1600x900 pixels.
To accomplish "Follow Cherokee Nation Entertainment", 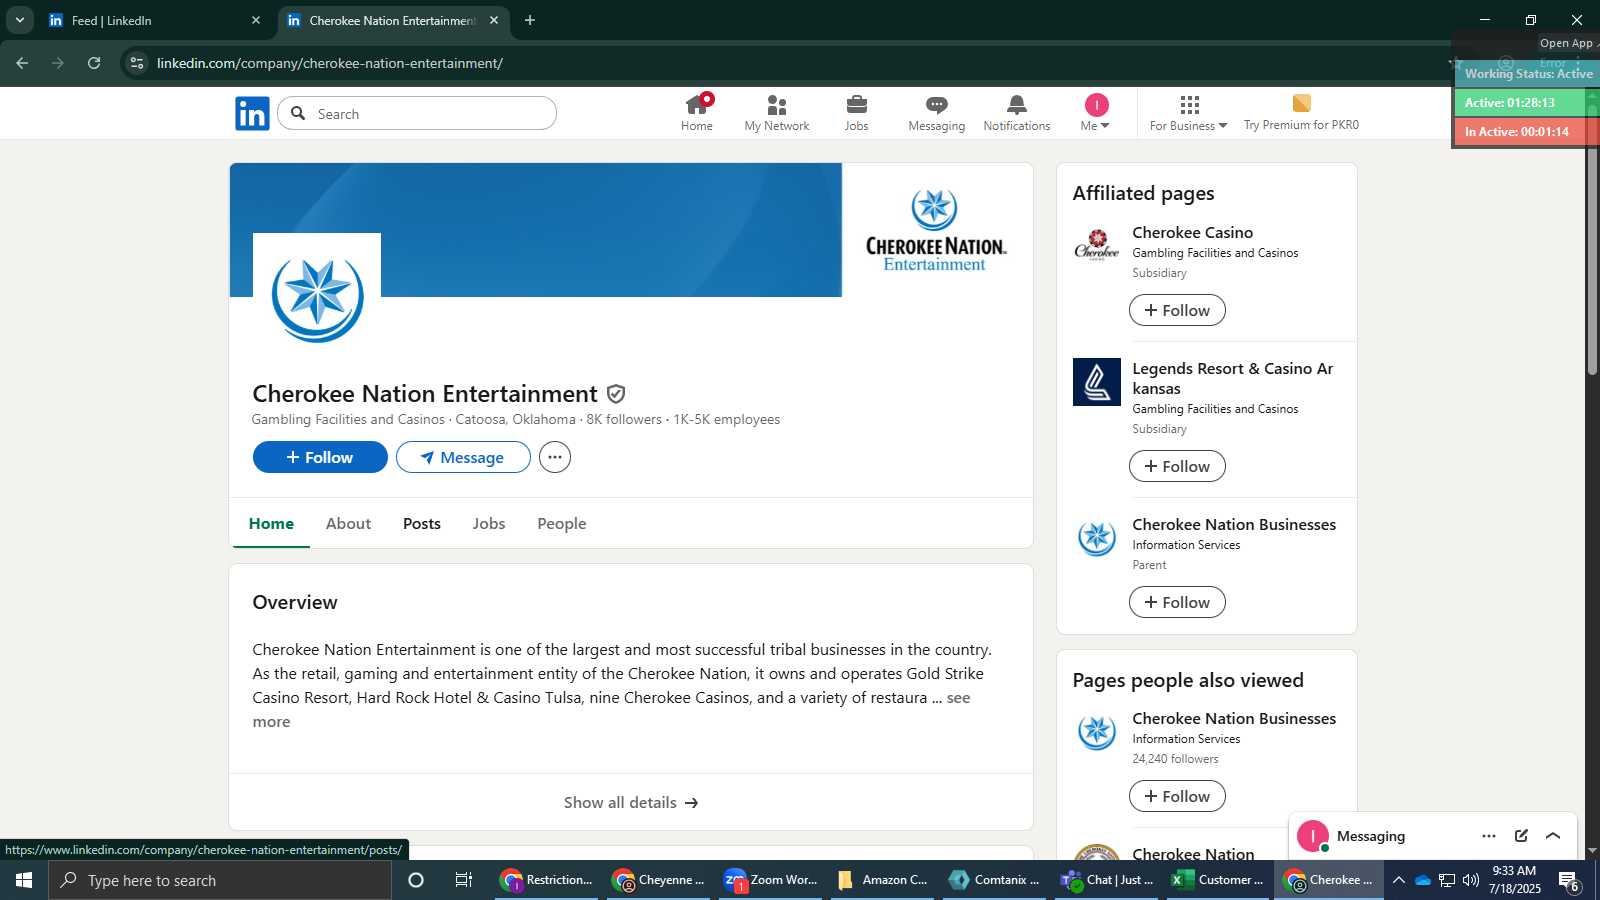I will pos(320,457).
